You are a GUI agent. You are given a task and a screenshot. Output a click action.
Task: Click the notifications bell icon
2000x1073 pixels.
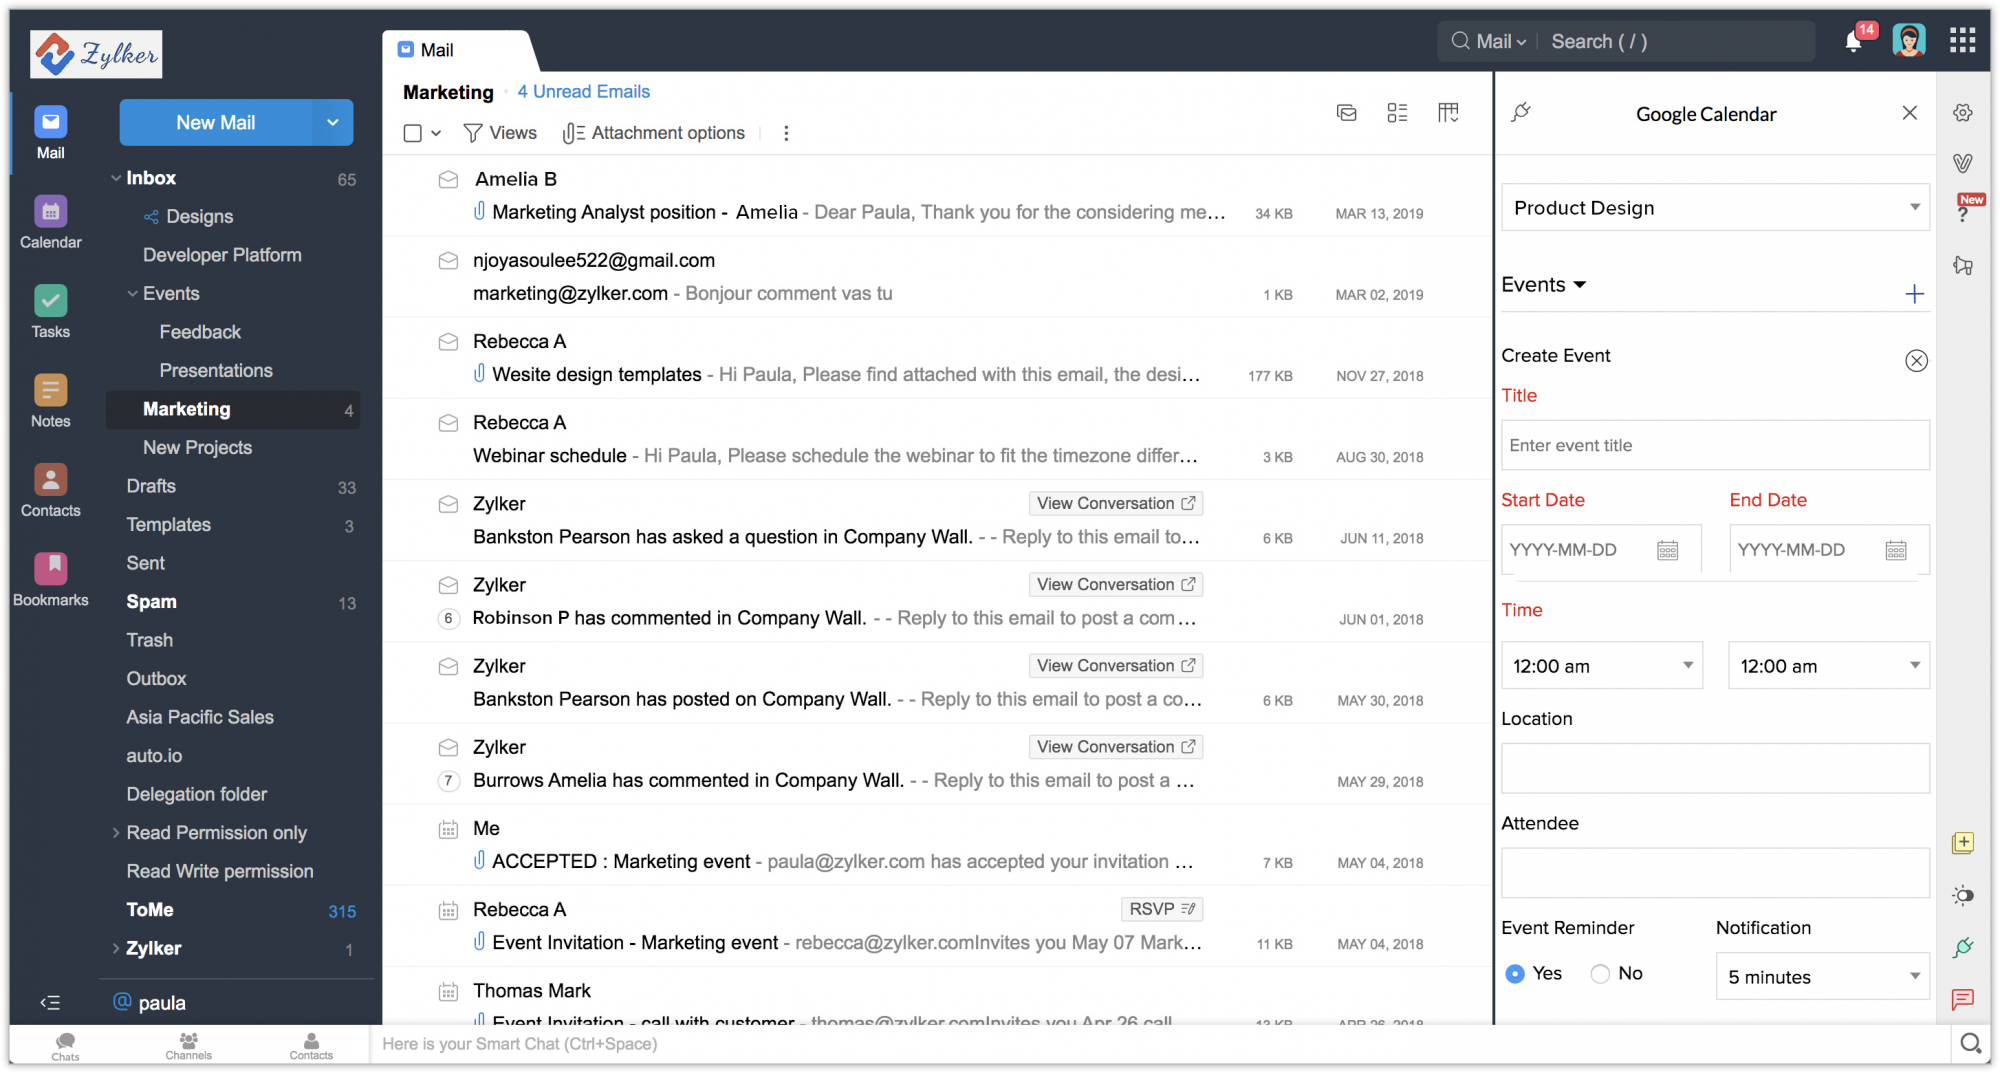coord(1853,41)
